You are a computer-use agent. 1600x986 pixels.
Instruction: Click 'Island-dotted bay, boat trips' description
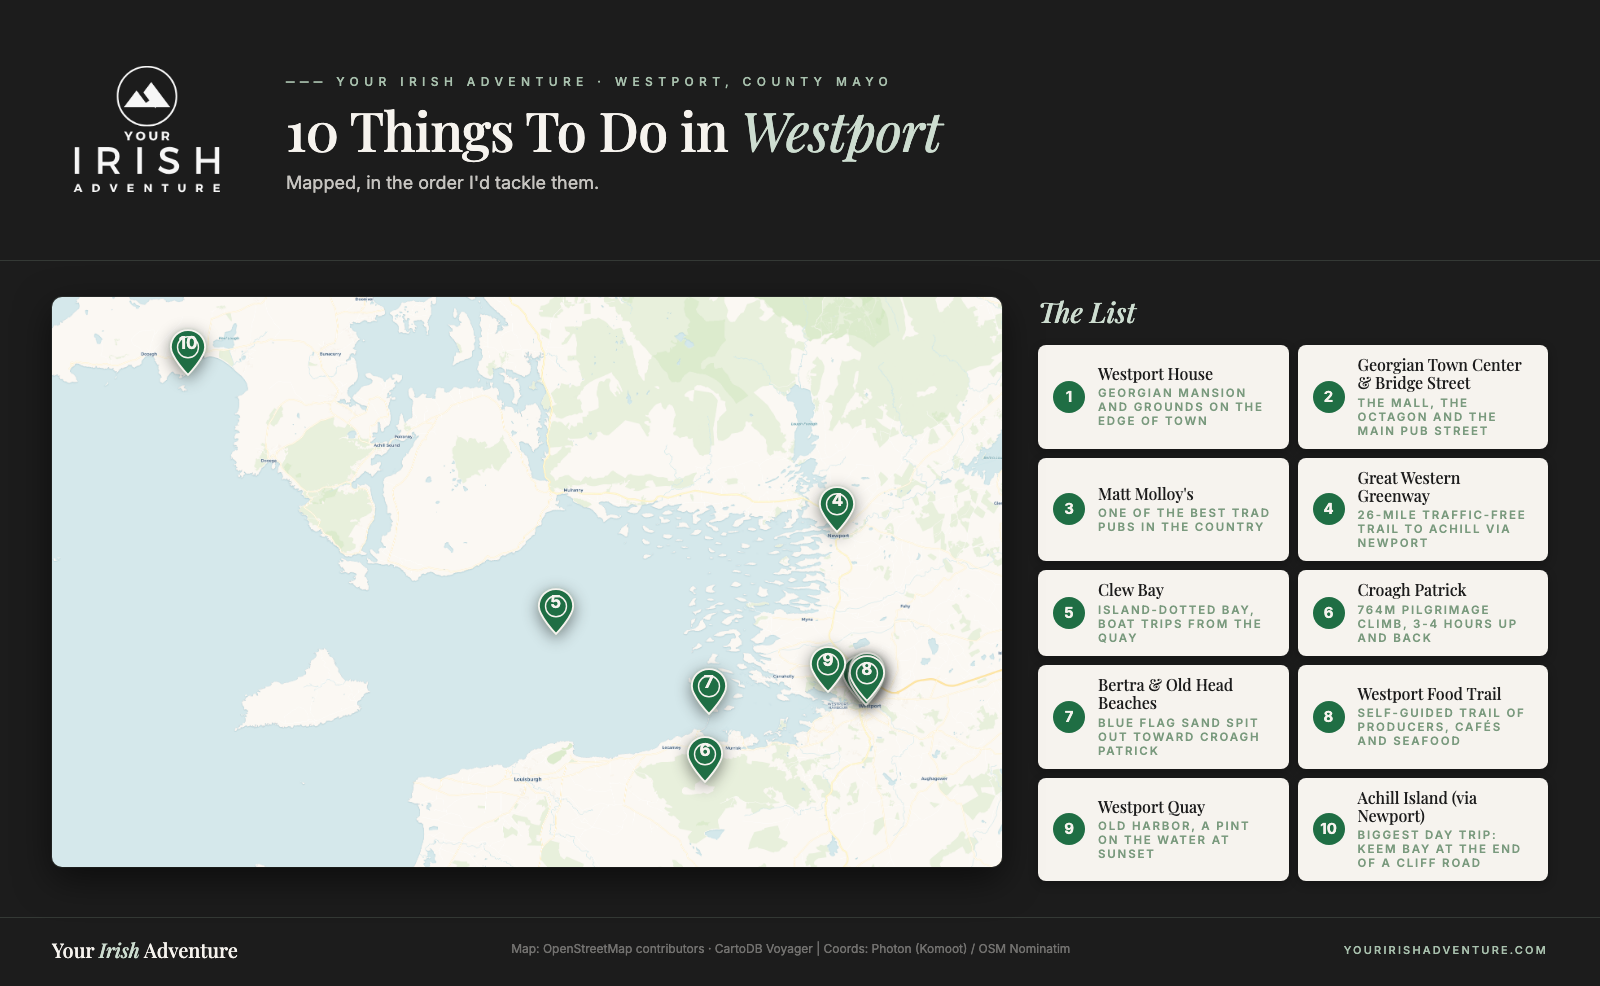(1180, 624)
